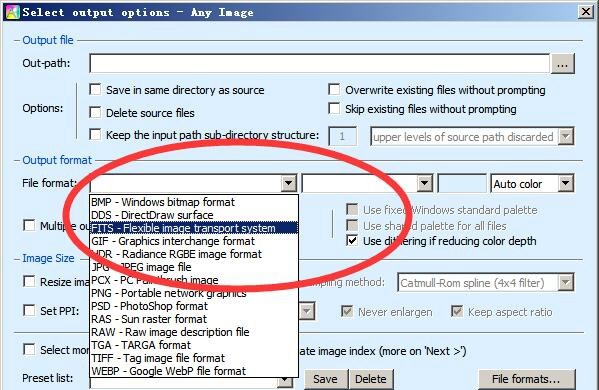
Task: Toggle the Never enlargen checkbox
Action: tap(347, 311)
